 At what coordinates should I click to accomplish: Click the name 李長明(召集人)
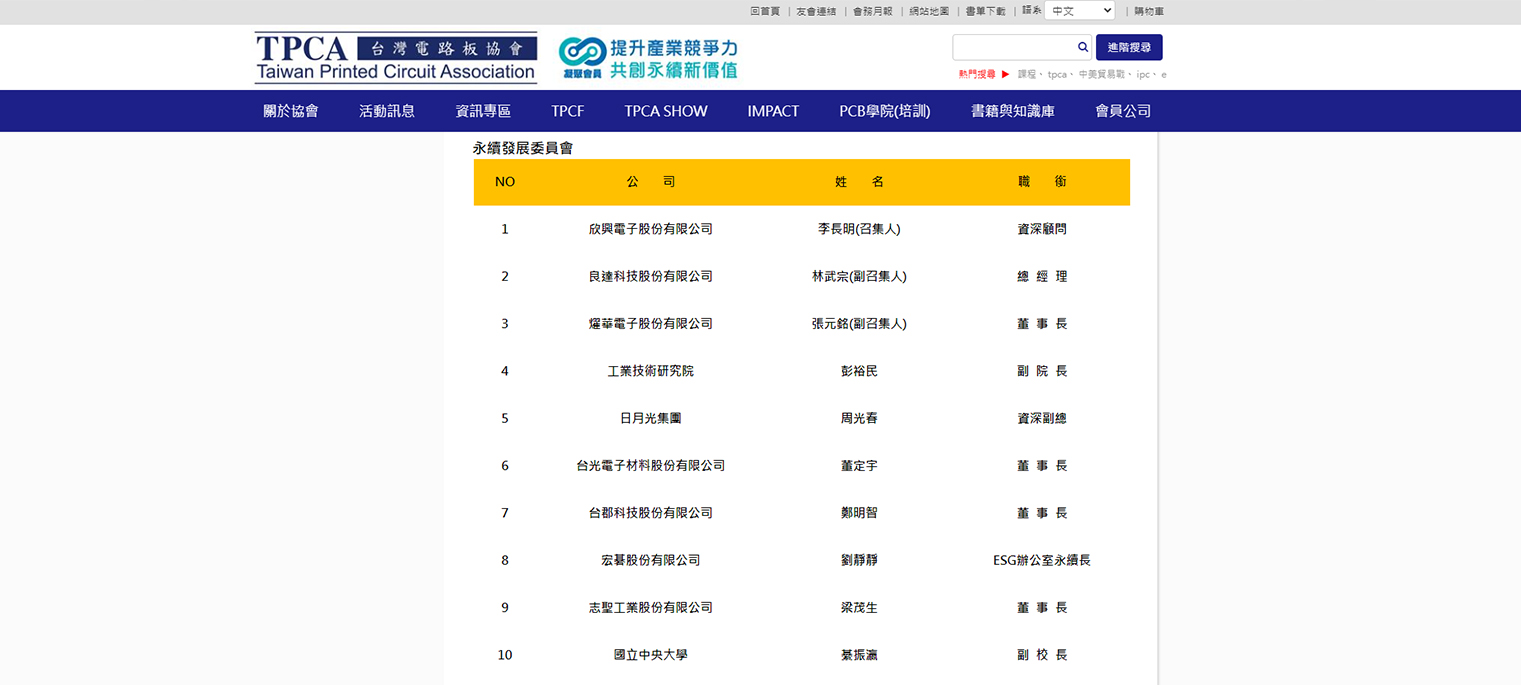click(860, 229)
